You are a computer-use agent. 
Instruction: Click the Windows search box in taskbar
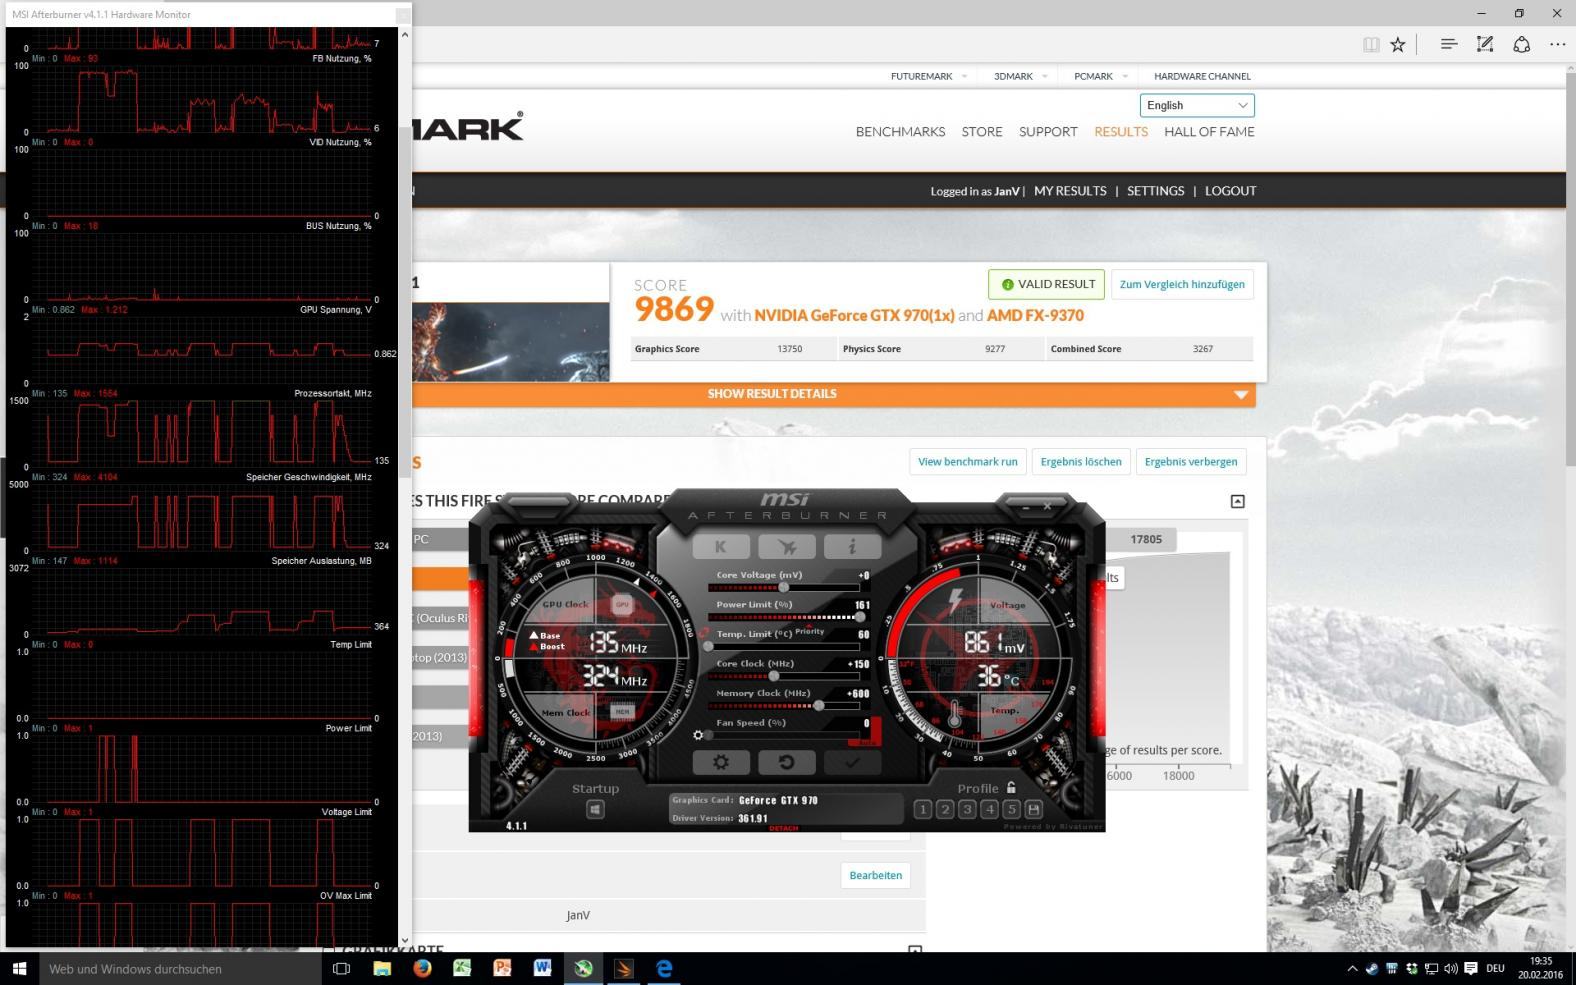[179, 969]
